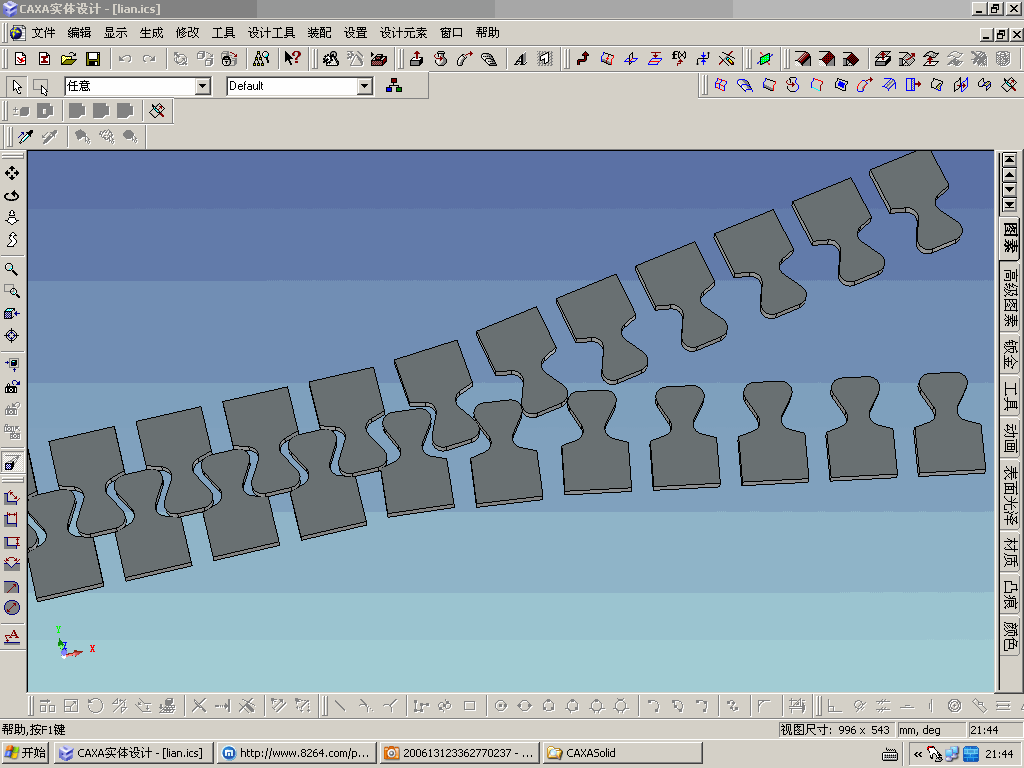Click the 开始 Start button
1024x768 pixels.
pos(25,753)
